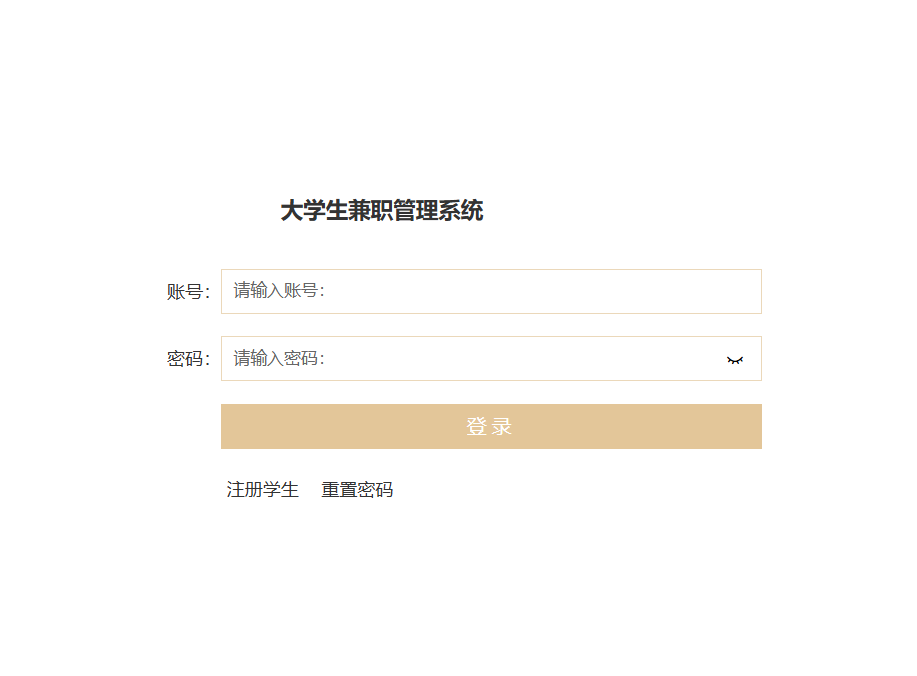Viewport: 917px width, 676px height.
Task: Toggle password visibility eye icon
Action: pyautogui.click(x=735, y=360)
